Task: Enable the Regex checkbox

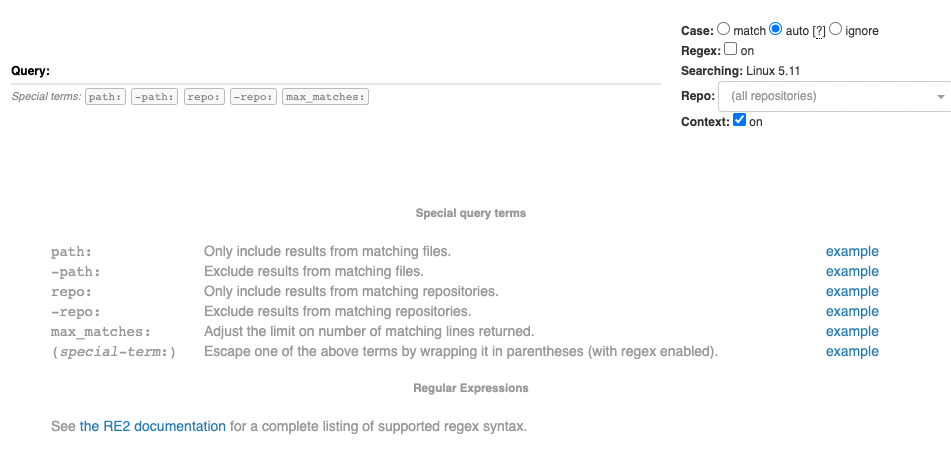Action: [731, 49]
